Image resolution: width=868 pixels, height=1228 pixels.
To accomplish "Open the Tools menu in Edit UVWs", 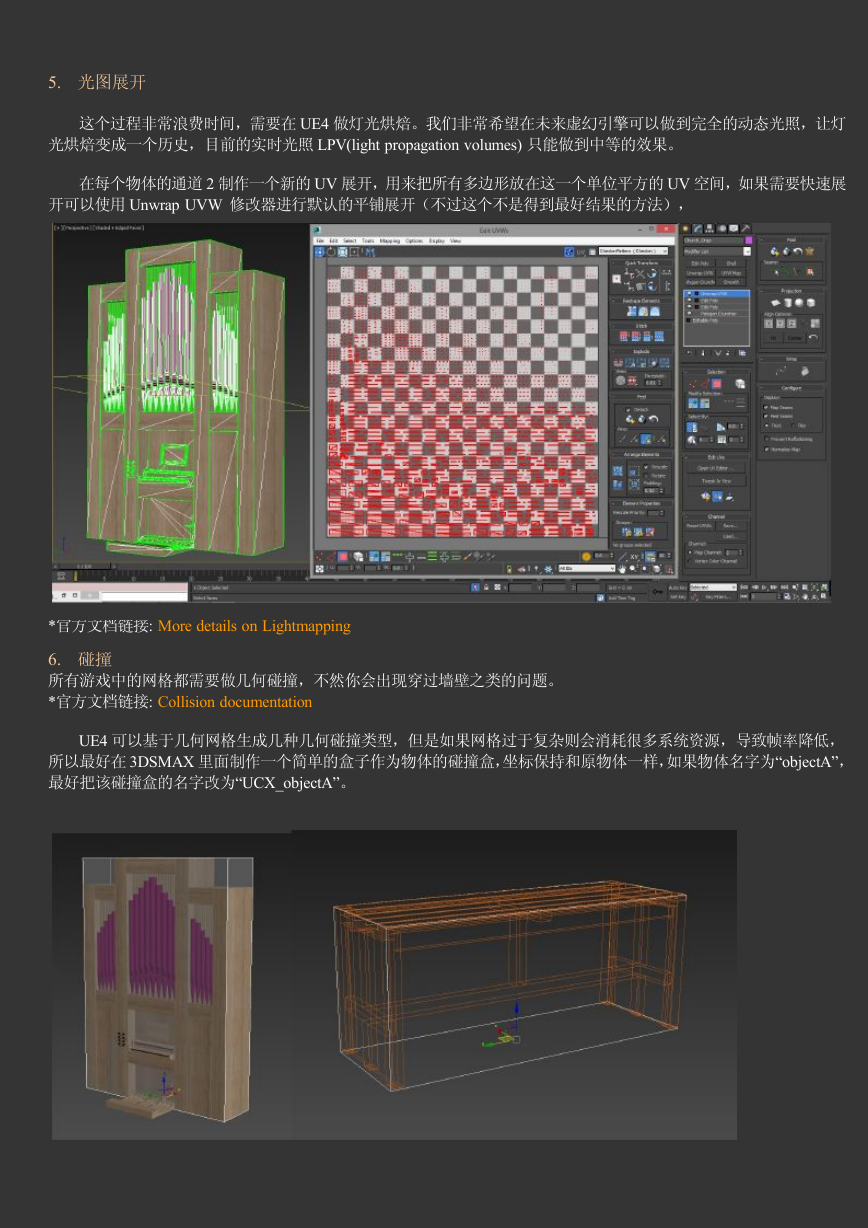I will pyautogui.click(x=368, y=241).
